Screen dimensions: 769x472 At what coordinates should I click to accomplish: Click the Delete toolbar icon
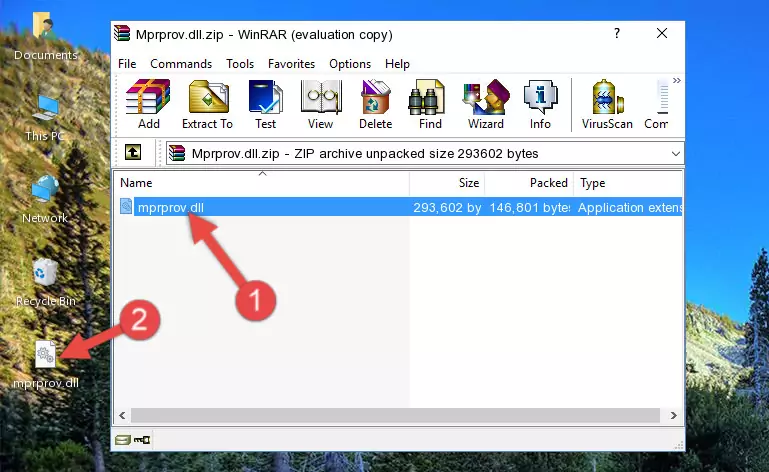pyautogui.click(x=376, y=105)
